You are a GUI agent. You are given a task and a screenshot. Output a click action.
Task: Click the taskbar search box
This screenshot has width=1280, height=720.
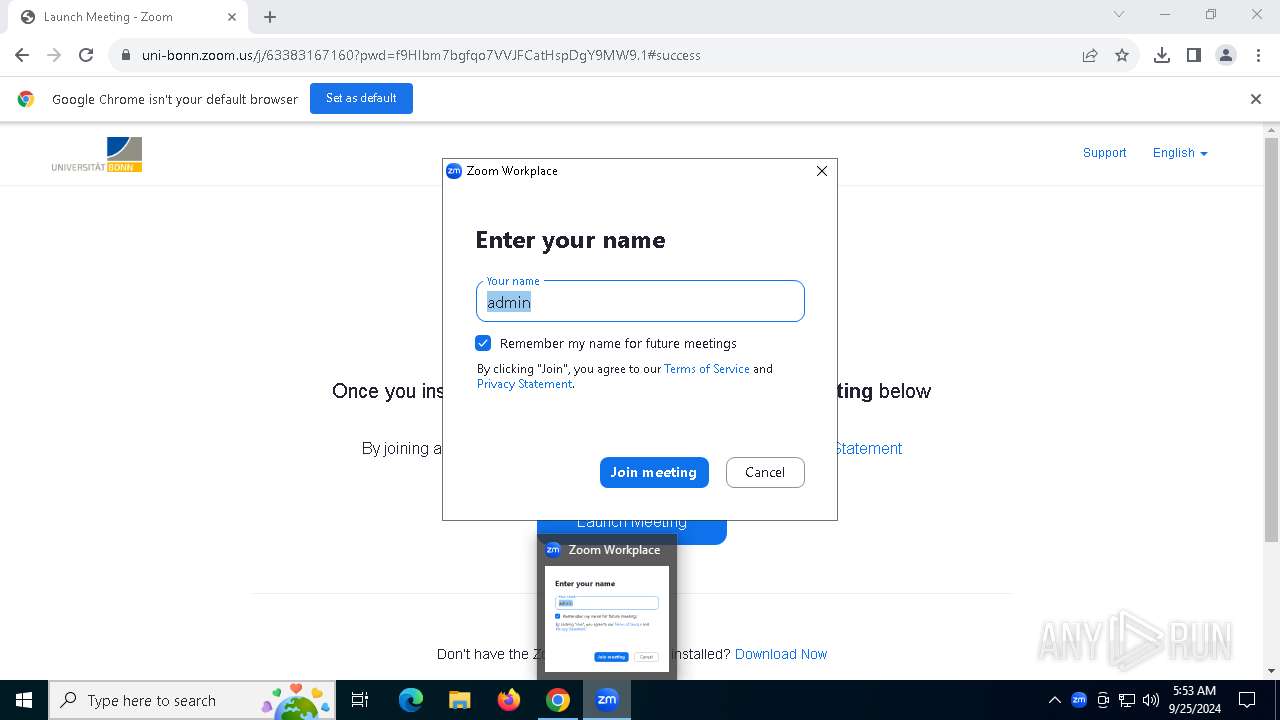[x=193, y=700]
